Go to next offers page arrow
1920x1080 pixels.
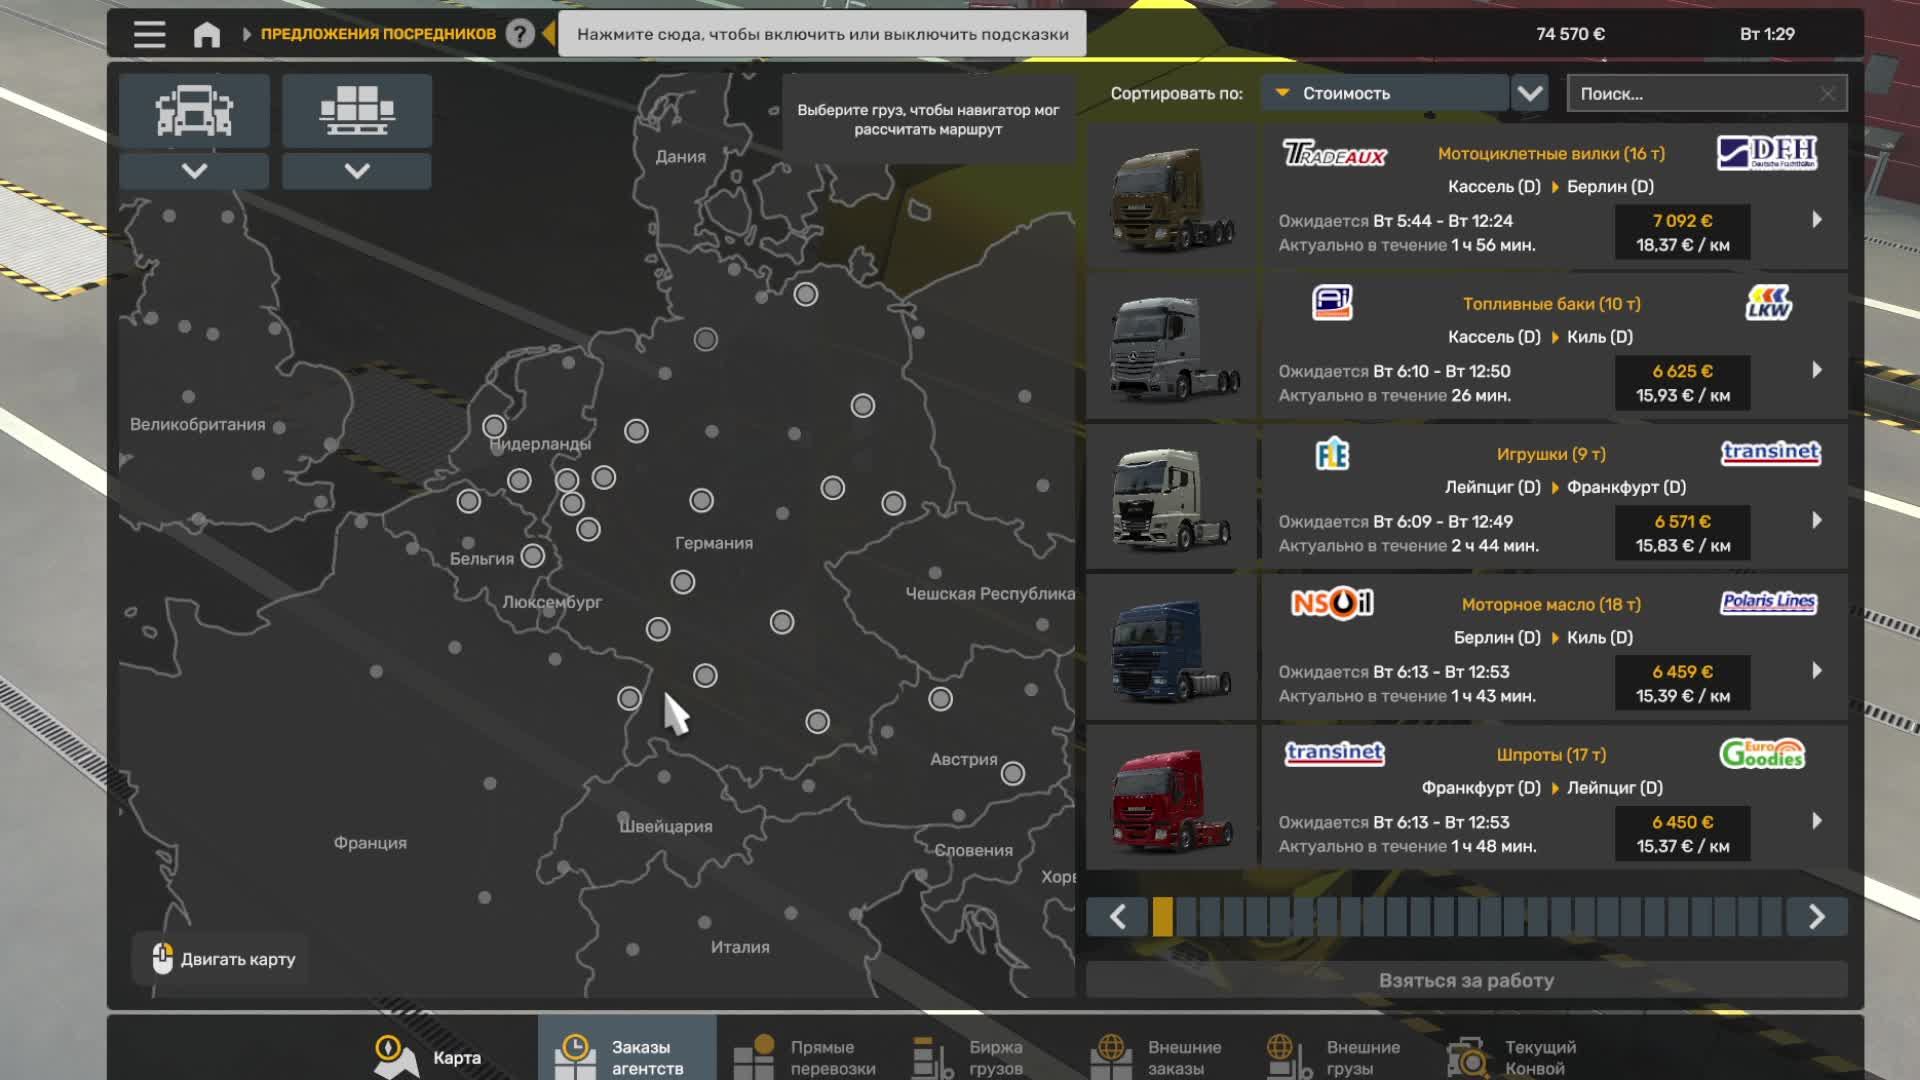point(1817,916)
